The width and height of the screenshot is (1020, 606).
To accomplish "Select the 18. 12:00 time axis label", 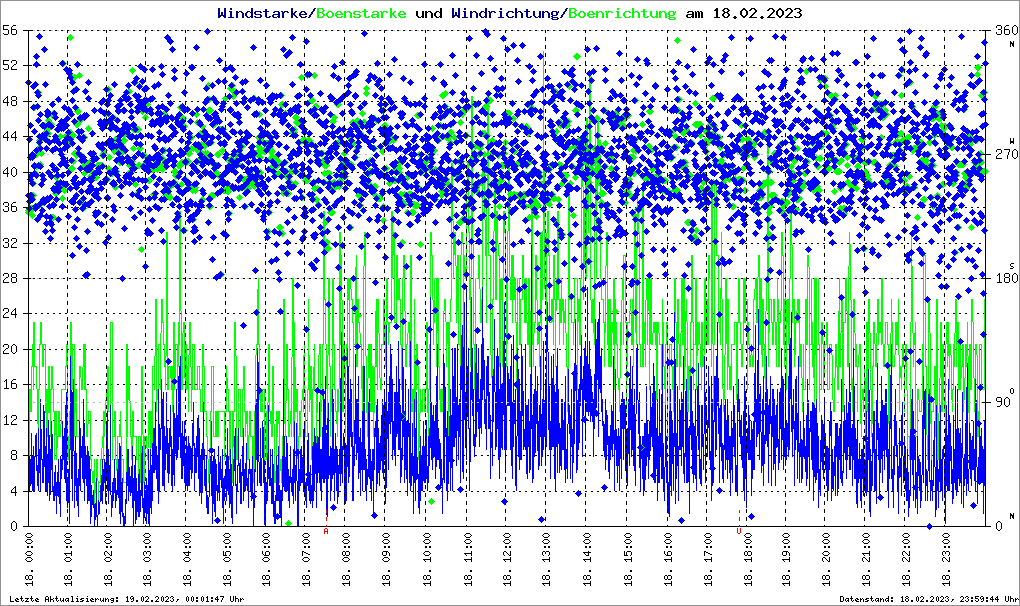I will click(x=507, y=560).
